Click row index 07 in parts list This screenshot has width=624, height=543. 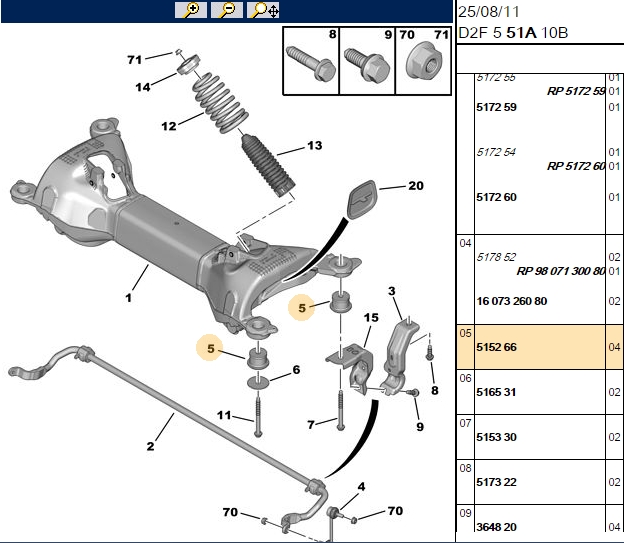(465, 423)
